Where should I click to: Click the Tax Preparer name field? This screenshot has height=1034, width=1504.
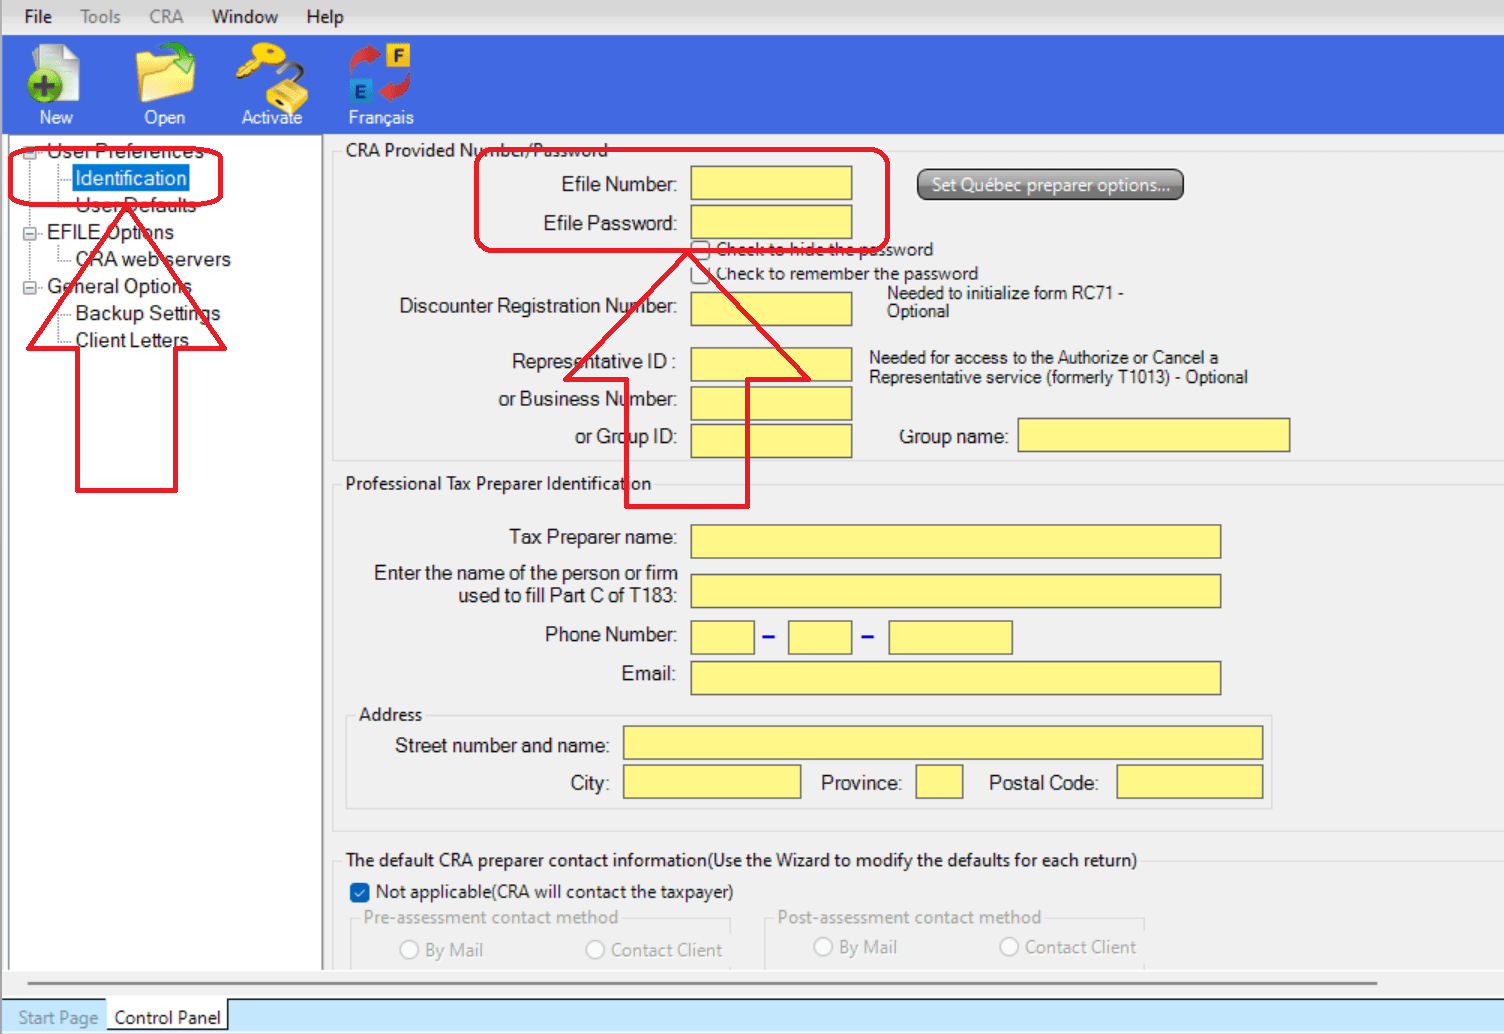coord(955,541)
